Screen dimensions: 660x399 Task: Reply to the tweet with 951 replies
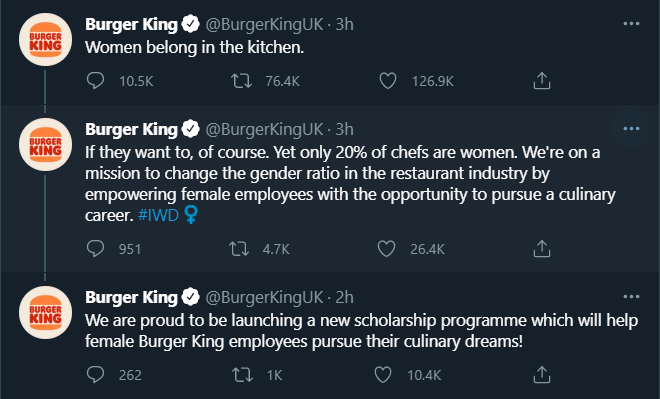(95, 248)
